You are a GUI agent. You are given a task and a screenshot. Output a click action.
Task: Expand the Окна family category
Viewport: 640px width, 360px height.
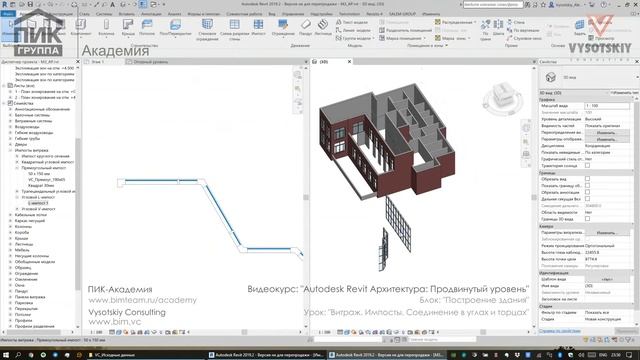pyautogui.click(x=11, y=285)
